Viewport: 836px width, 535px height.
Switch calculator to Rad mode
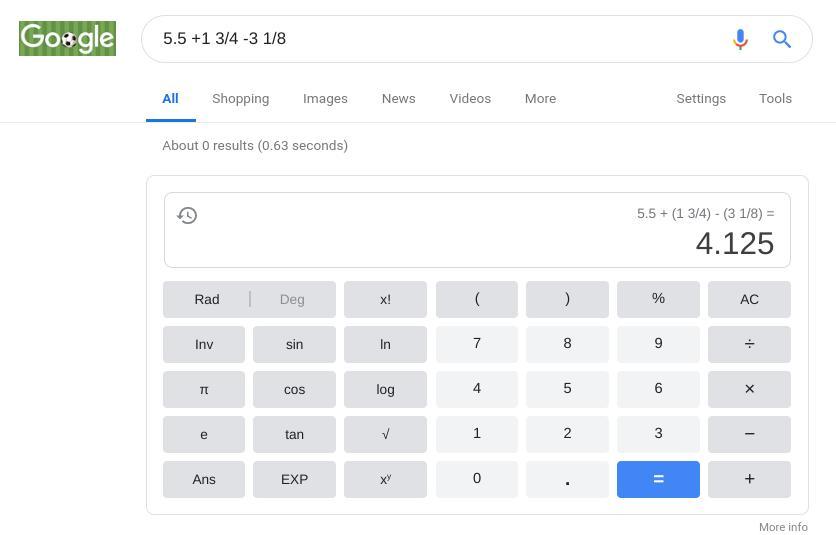(x=207, y=299)
